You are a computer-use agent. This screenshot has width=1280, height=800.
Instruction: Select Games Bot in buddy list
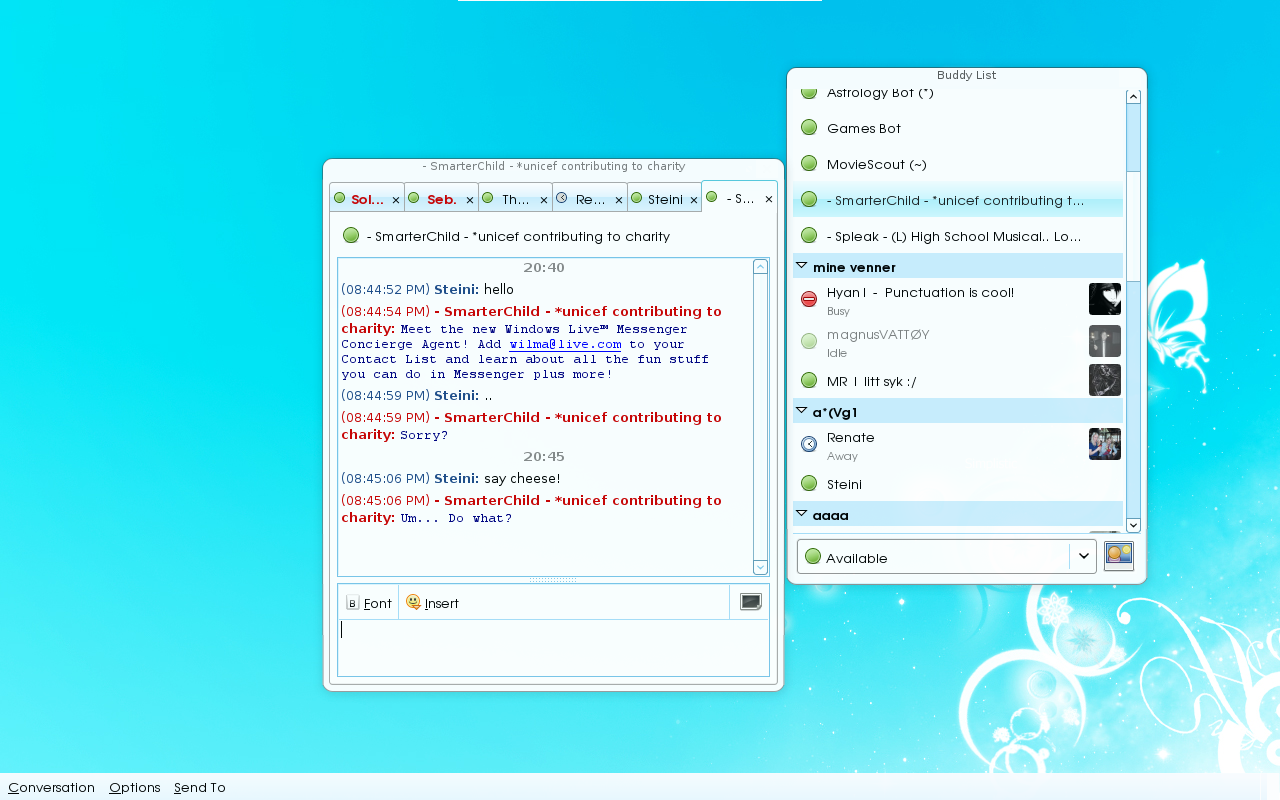pyautogui.click(x=958, y=128)
